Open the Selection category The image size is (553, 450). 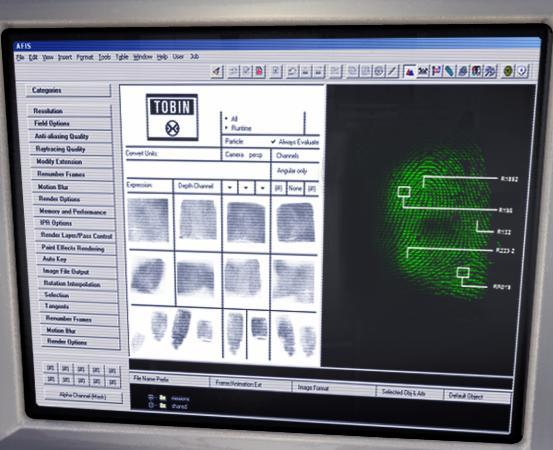click(79, 295)
